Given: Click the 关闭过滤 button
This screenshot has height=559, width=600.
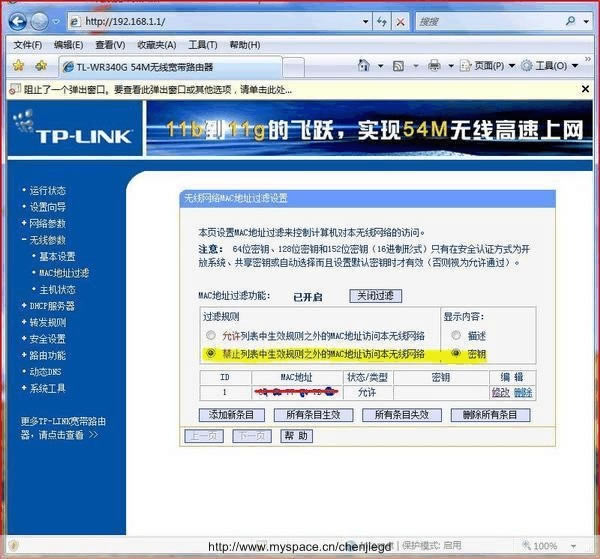Looking at the screenshot, I should tap(375, 296).
